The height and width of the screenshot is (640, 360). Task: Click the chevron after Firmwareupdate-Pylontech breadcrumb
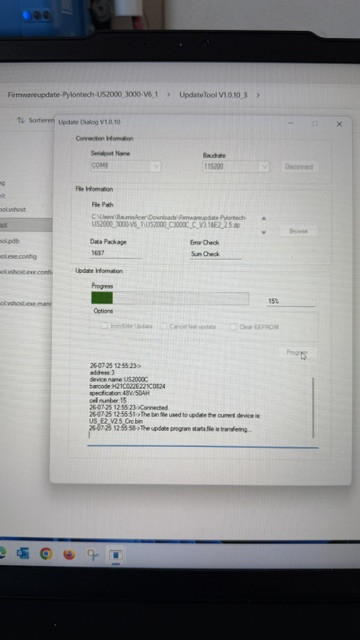point(169,95)
